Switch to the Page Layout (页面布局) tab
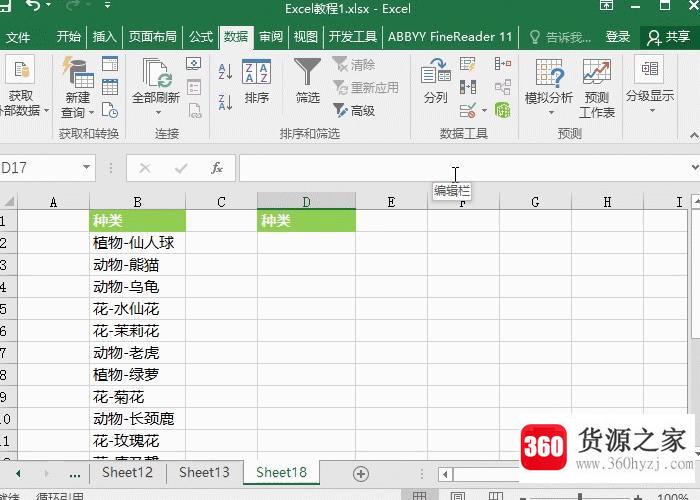Viewport: 700px width, 500px height. (153, 37)
